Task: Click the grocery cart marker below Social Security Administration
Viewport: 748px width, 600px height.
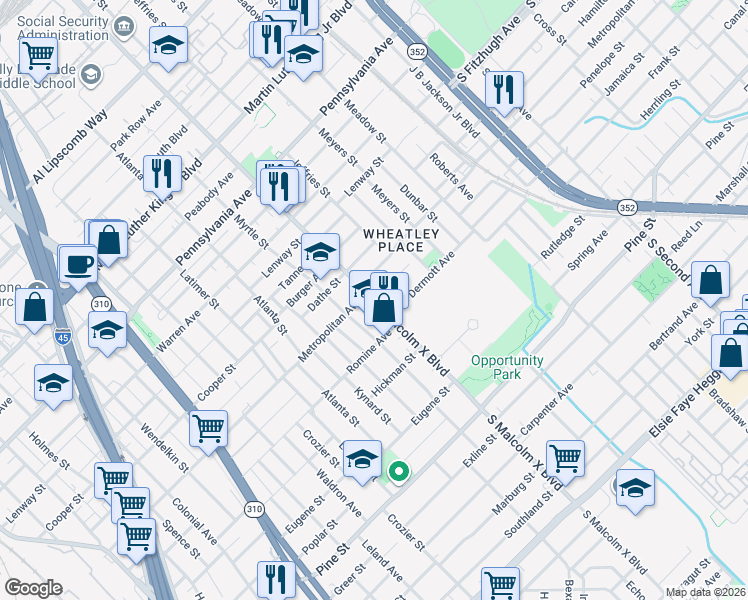Action: click(x=39, y=57)
